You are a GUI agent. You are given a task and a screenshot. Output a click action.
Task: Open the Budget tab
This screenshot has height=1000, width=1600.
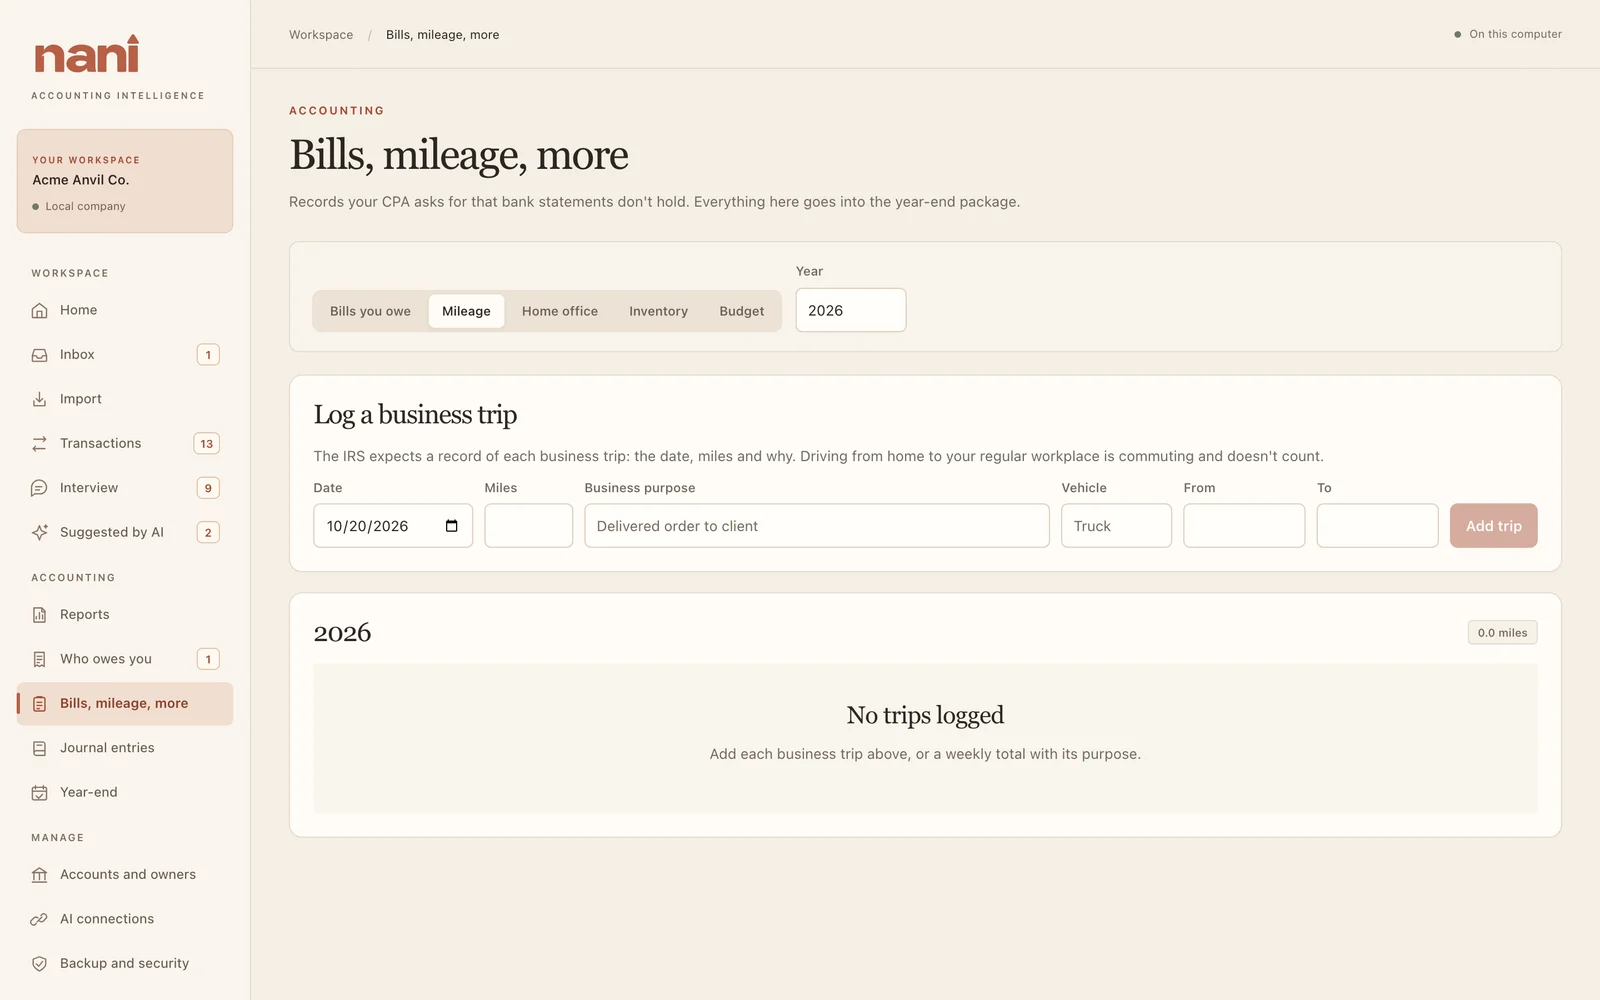click(x=742, y=311)
